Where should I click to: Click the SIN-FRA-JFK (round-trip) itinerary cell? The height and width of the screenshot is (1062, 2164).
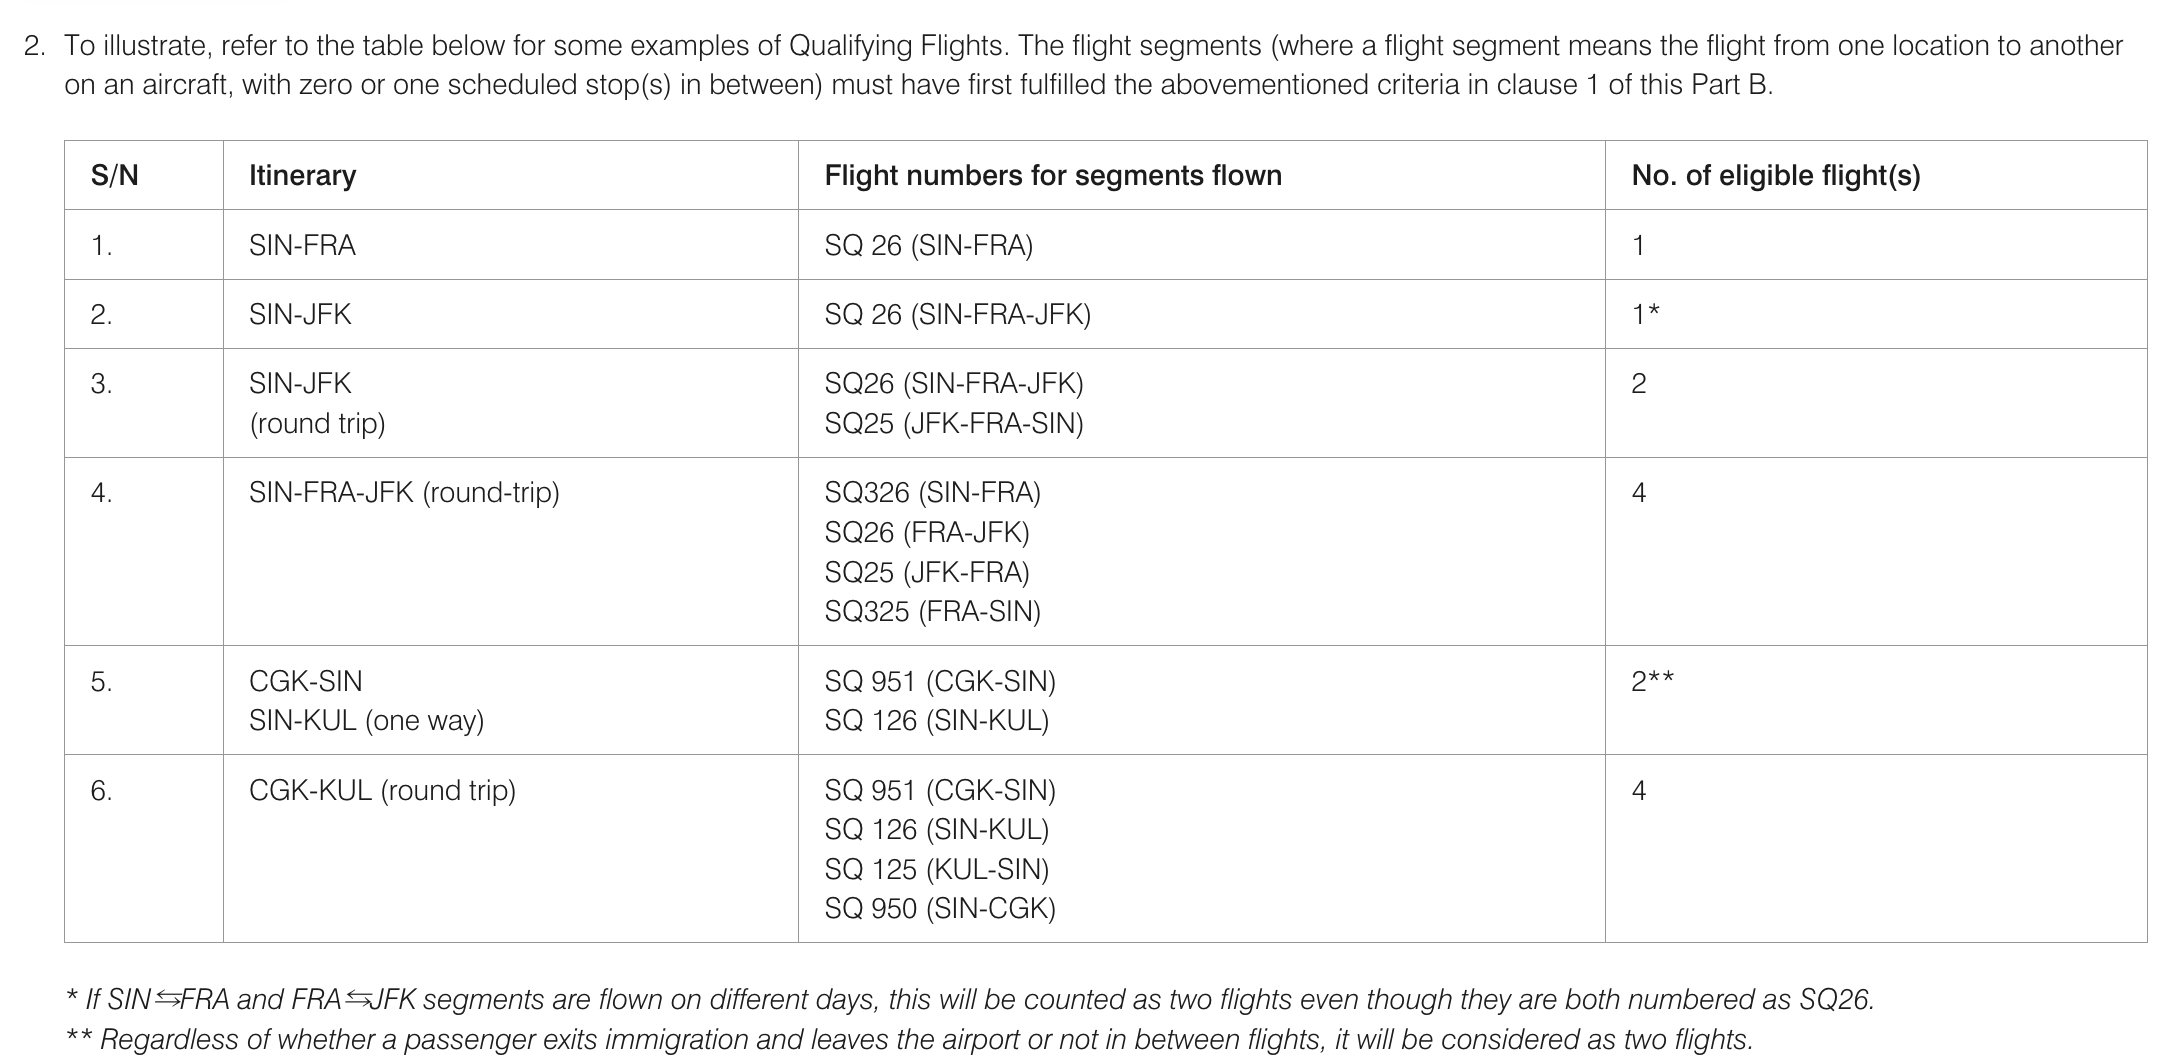[x=404, y=493]
